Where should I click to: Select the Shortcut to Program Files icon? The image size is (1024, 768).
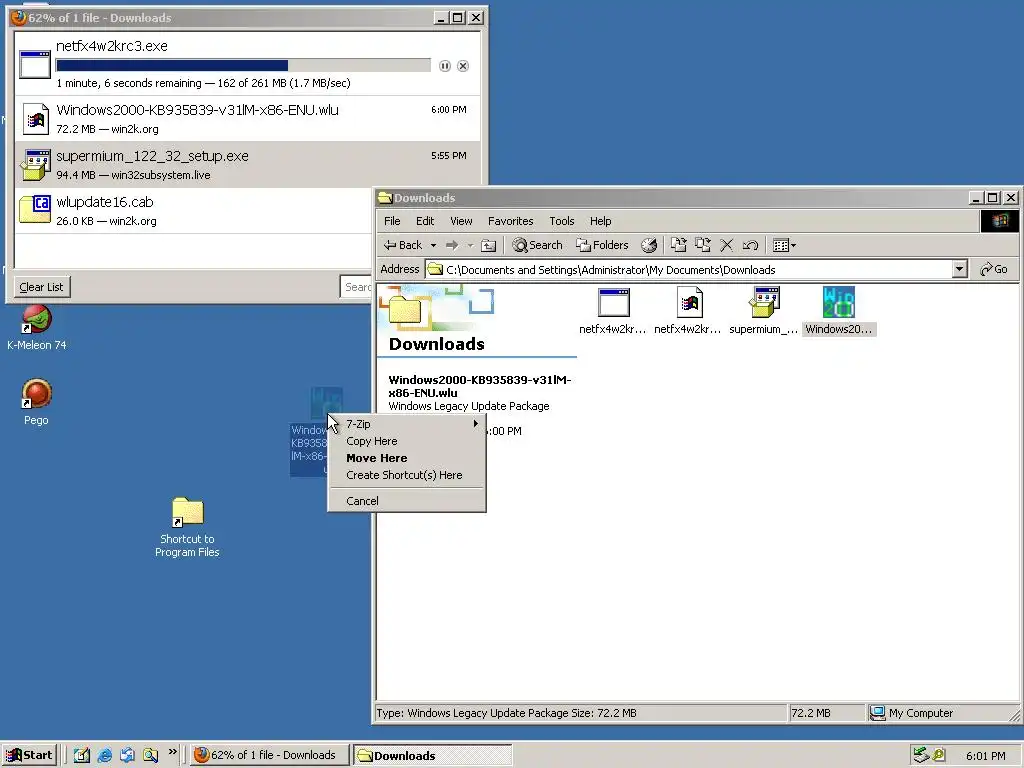tap(187, 528)
